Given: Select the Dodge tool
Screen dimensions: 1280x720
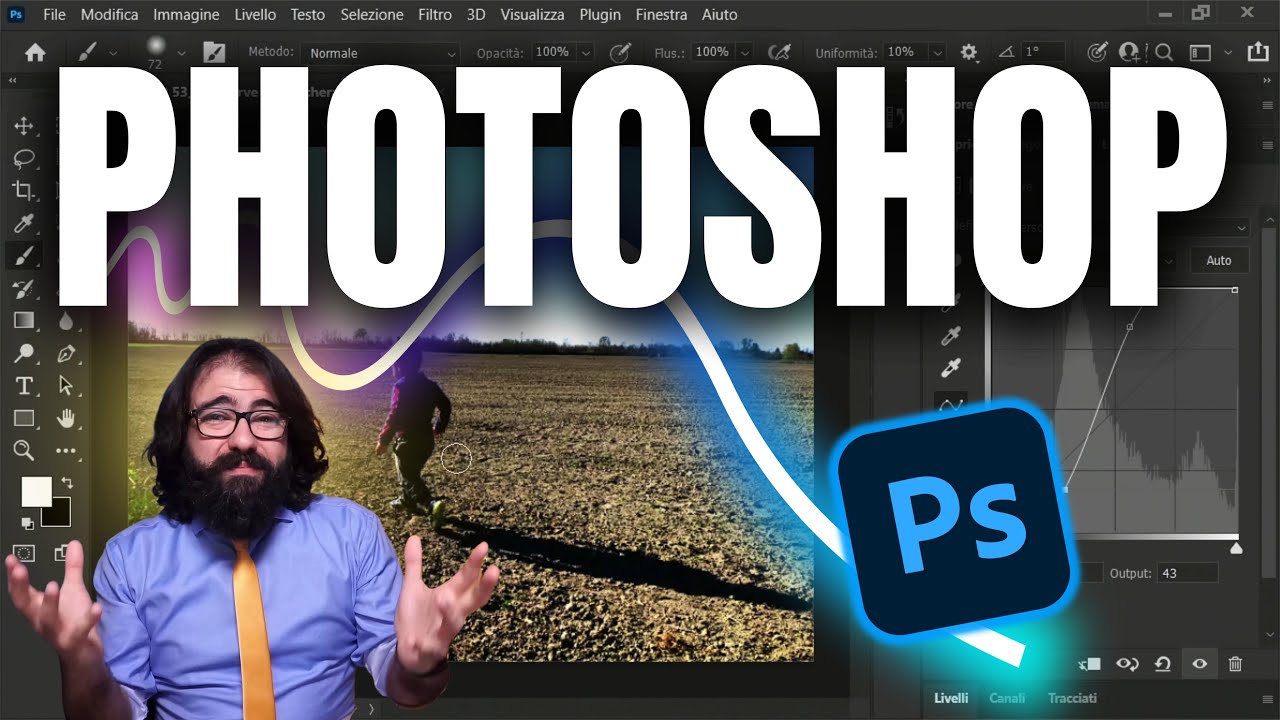Looking at the screenshot, I should (23, 353).
